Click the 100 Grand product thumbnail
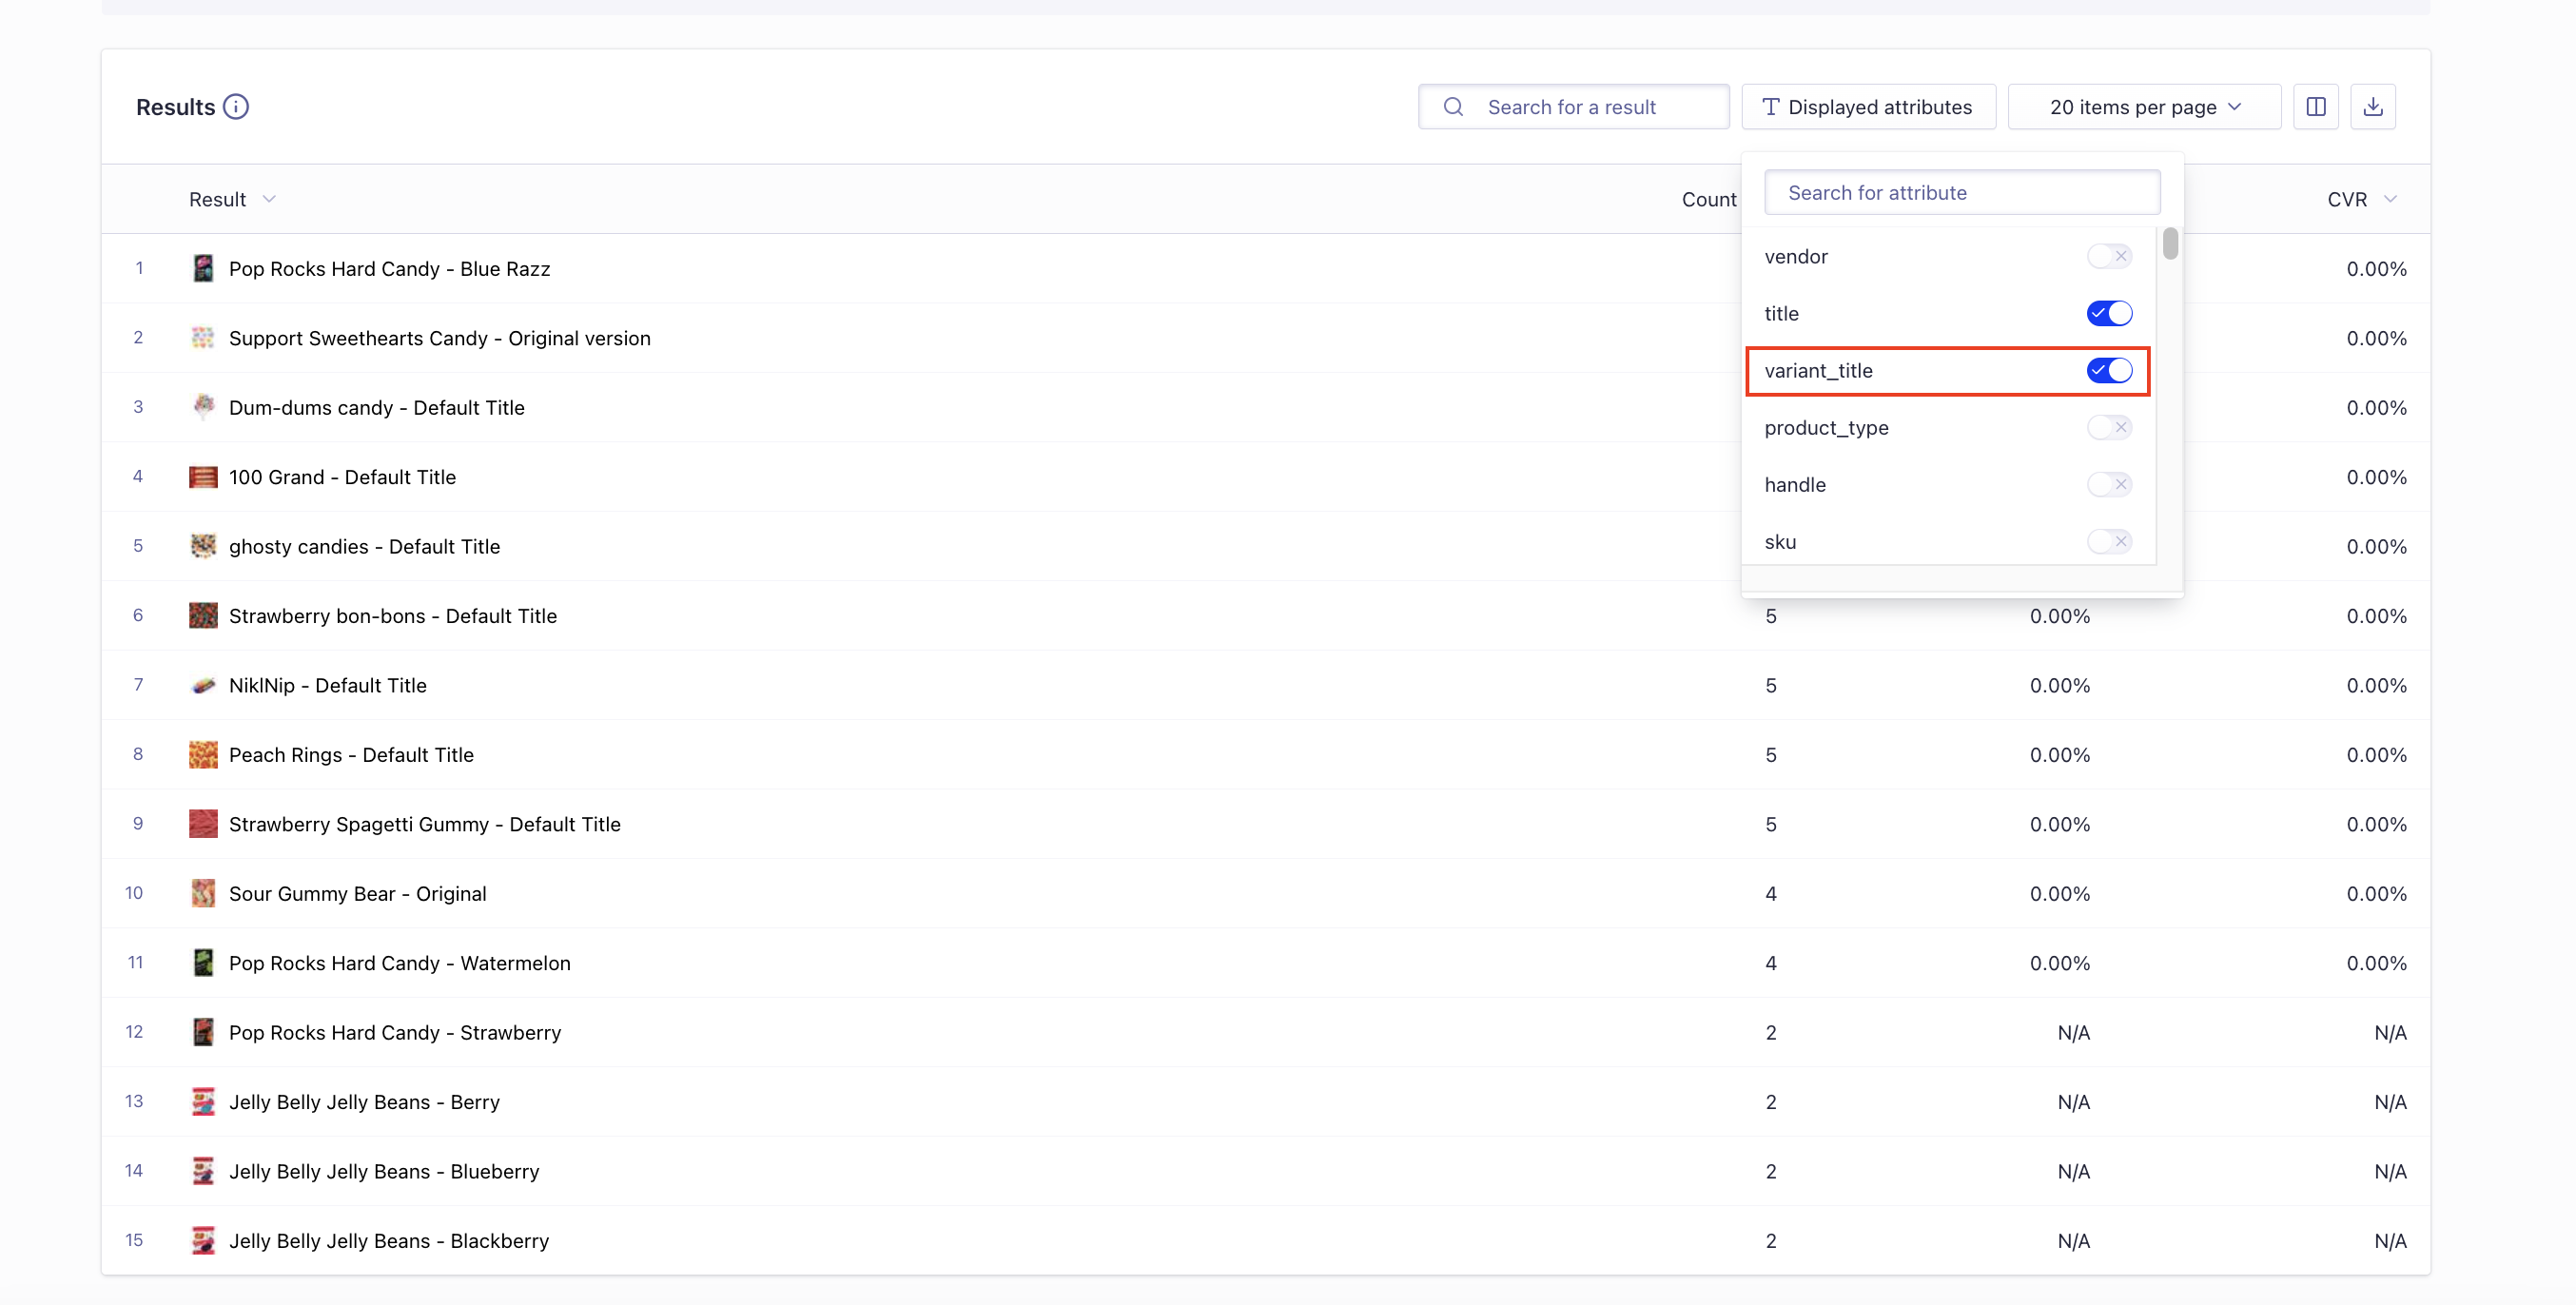2576x1305 pixels. [x=203, y=477]
